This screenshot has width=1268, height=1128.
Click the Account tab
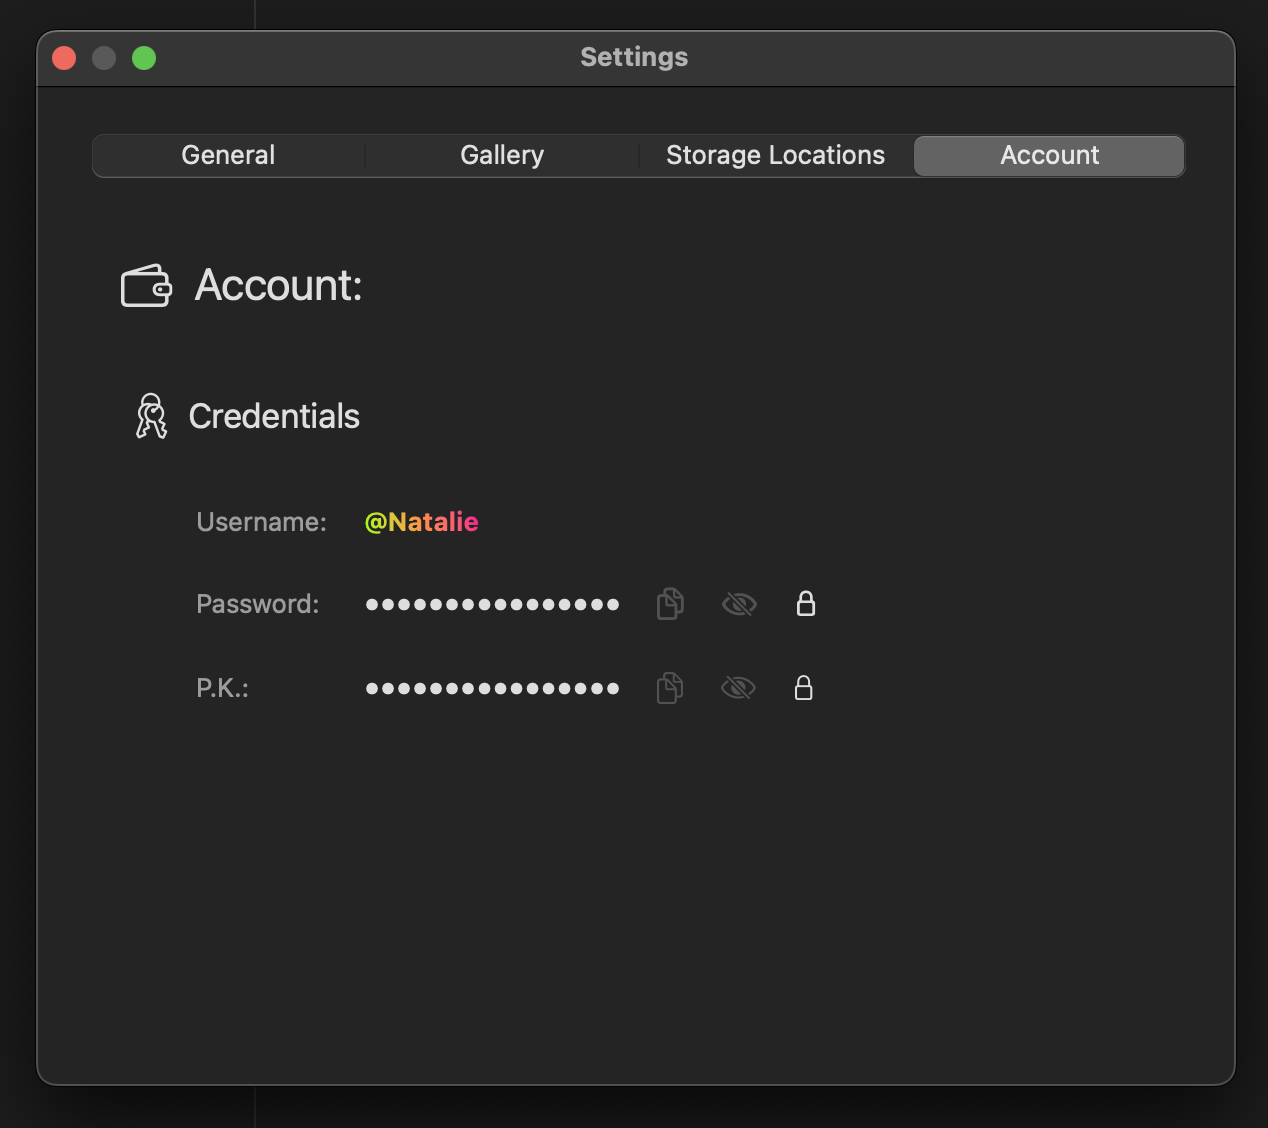pos(1049,156)
